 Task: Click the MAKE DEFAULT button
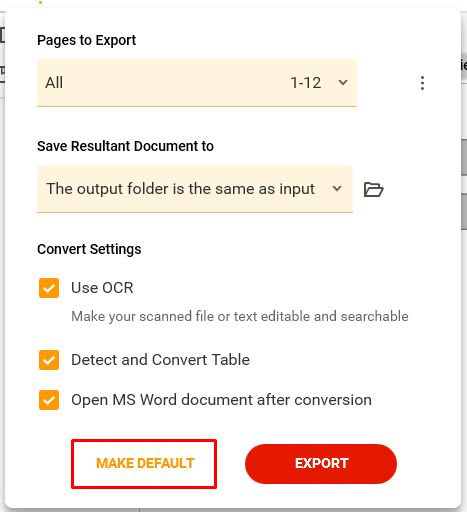click(x=144, y=464)
